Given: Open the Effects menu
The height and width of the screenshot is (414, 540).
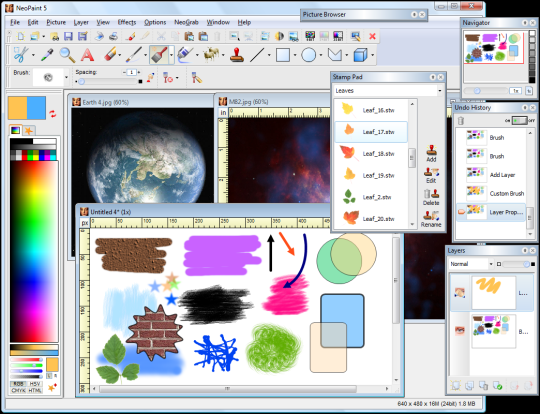Looking at the screenshot, I should pos(127,22).
